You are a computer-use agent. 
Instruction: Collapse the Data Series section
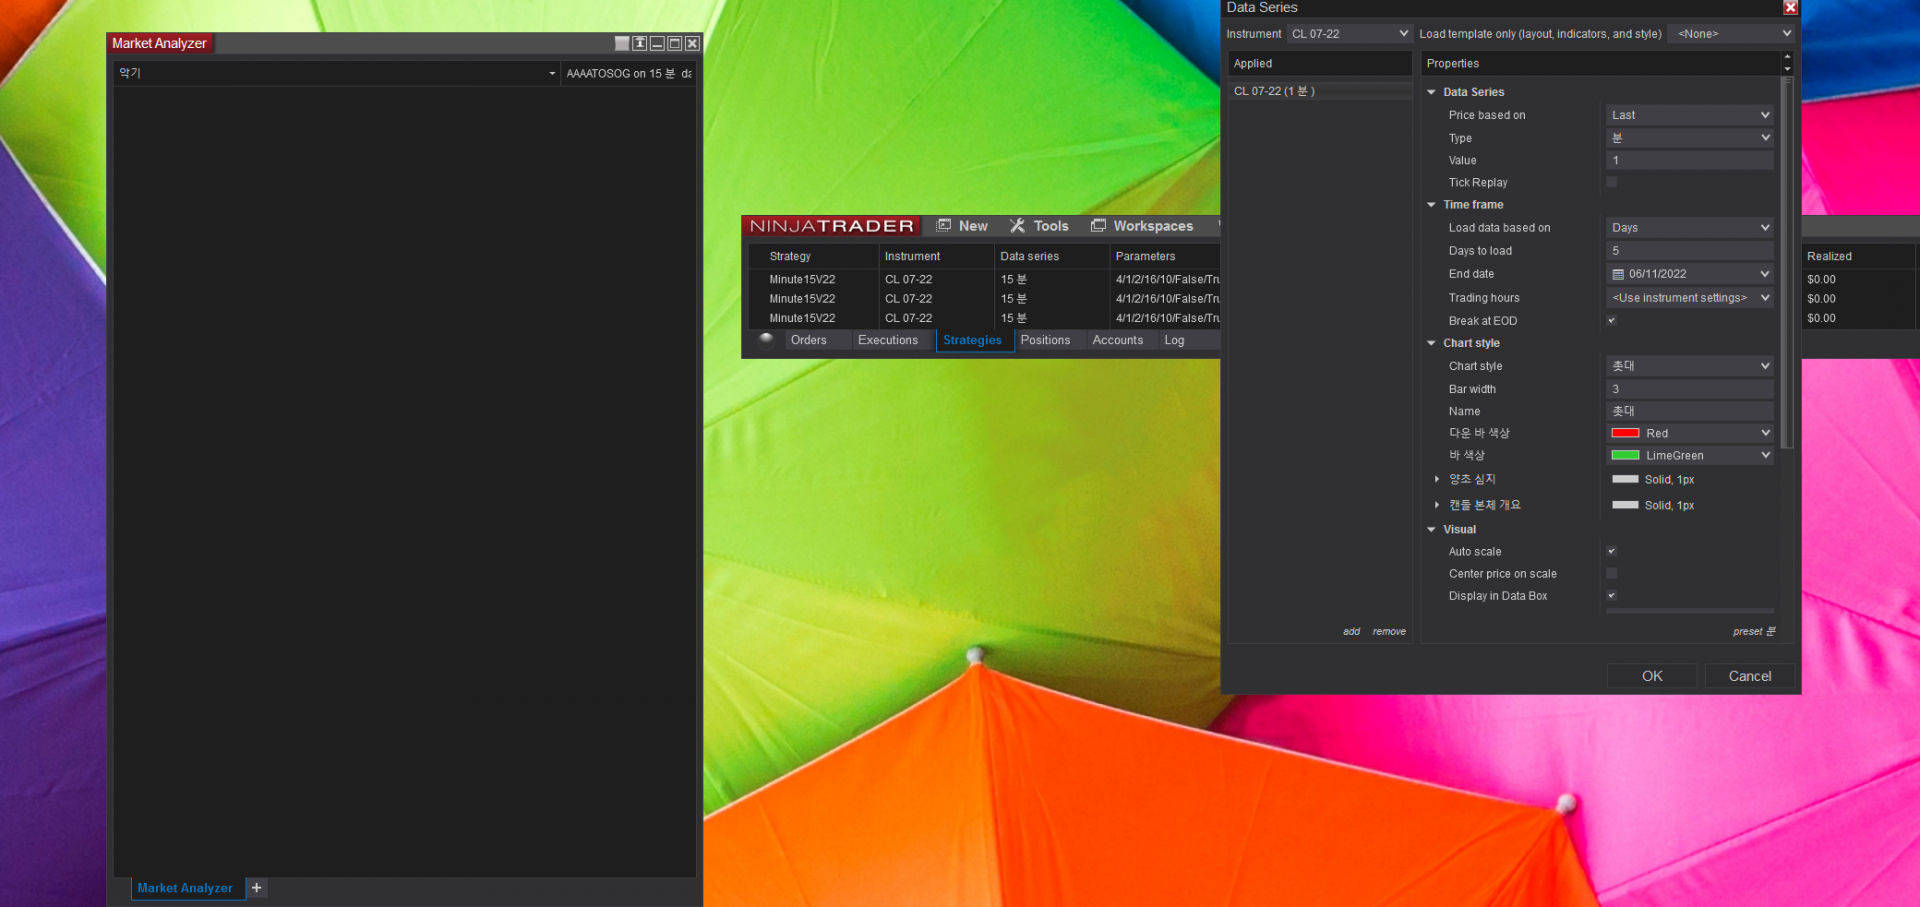[1432, 92]
